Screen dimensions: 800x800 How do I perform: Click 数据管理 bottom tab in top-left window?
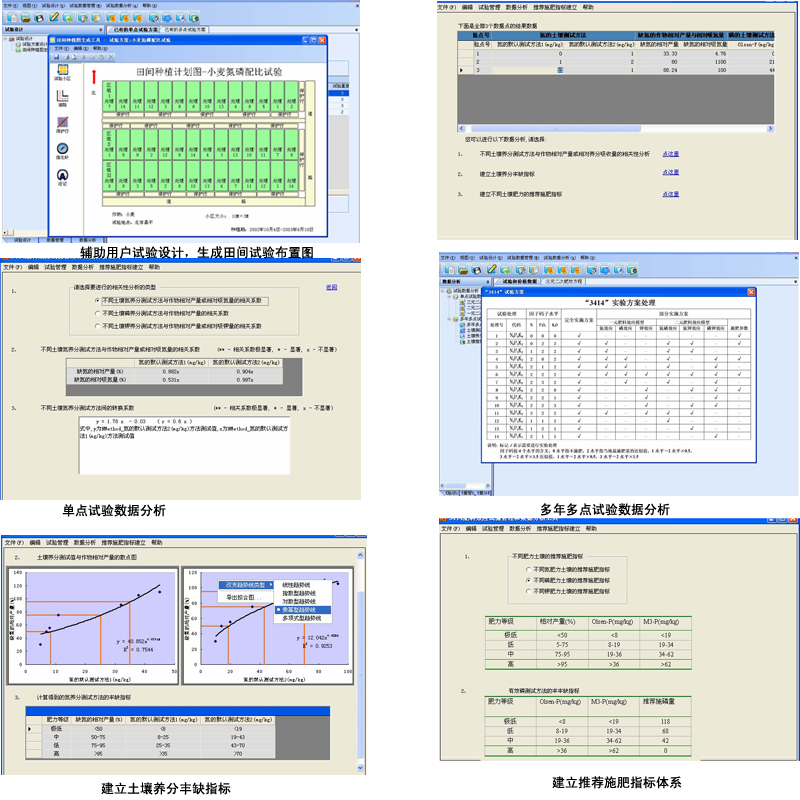tap(55, 240)
